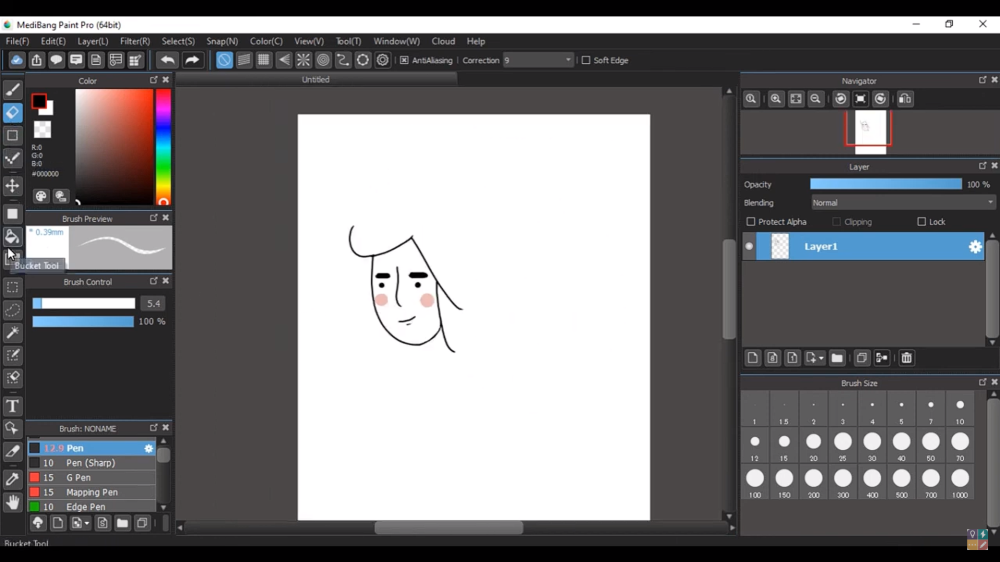Image resolution: width=1000 pixels, height=562 pixels.
Task: Tick the layer Lock checkbox
Action: click(922, 222)
